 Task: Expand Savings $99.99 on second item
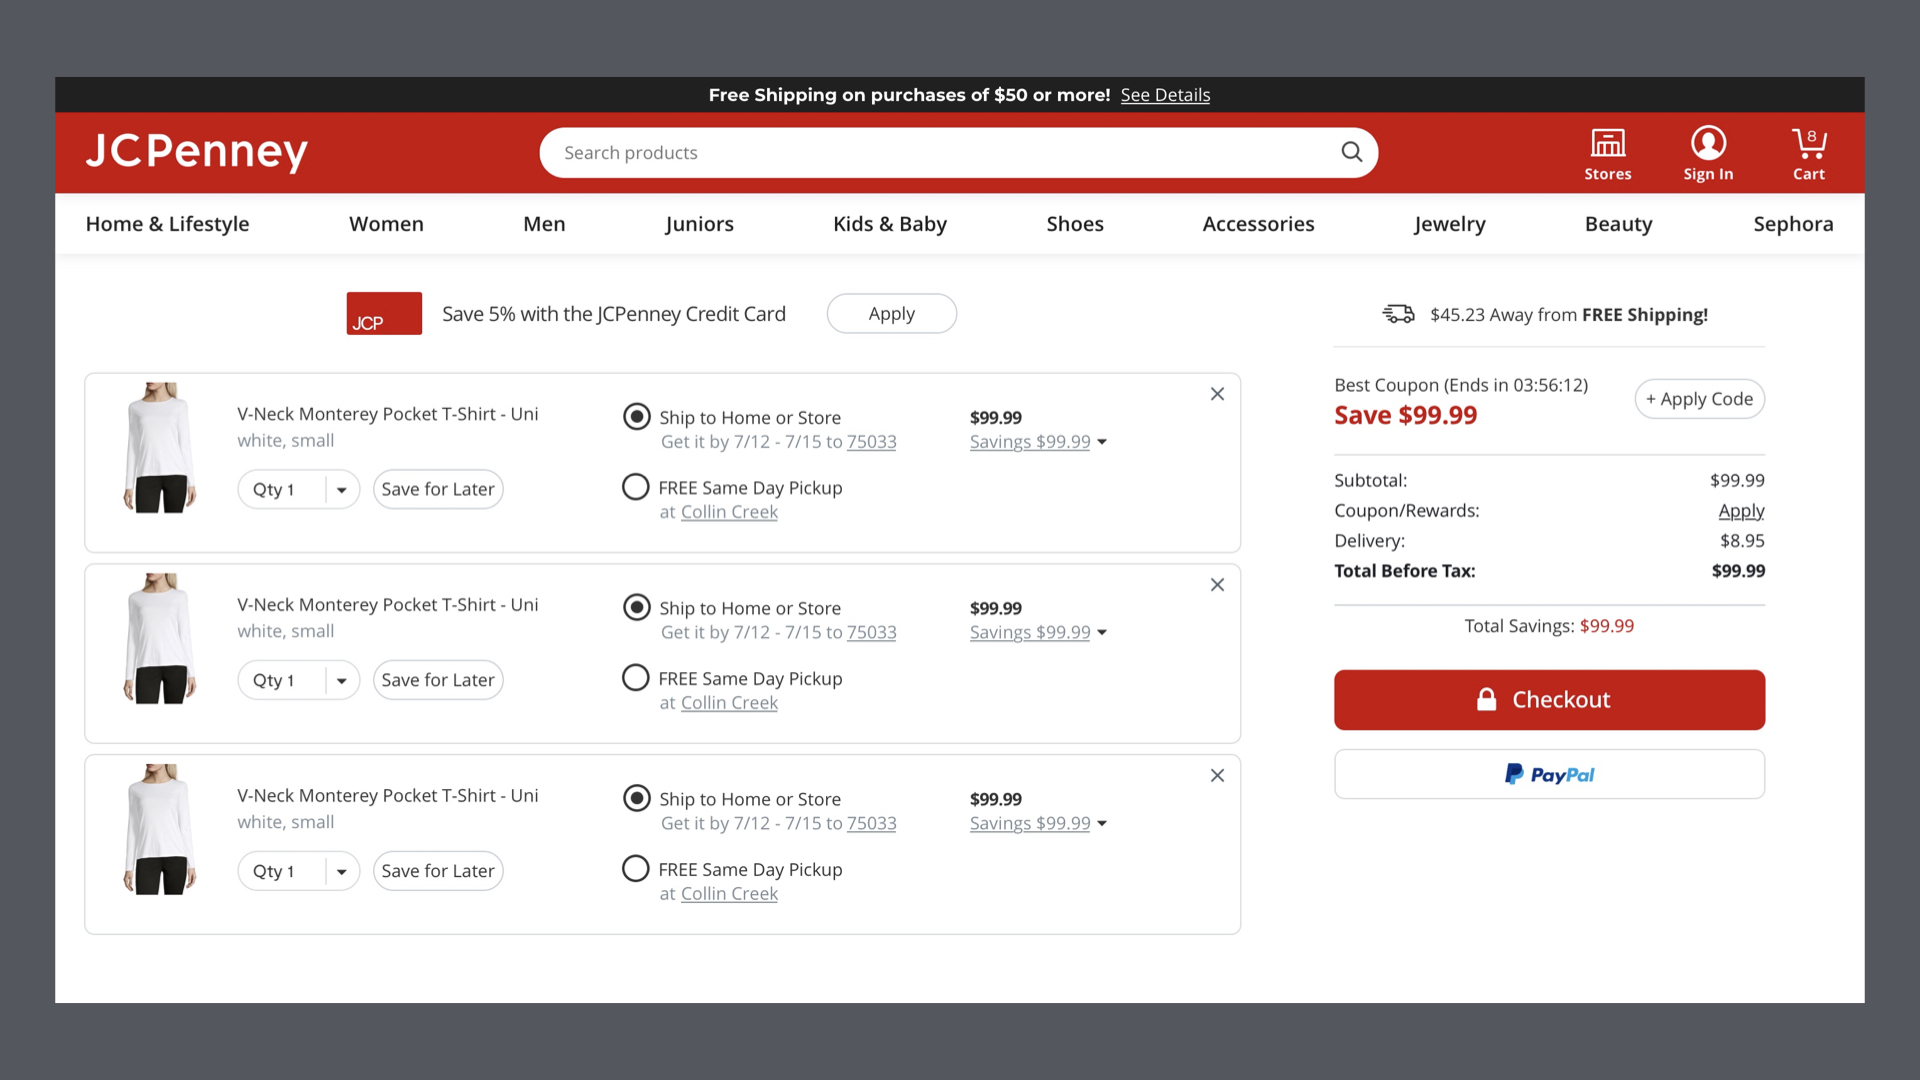click(x=1038, y=633)
